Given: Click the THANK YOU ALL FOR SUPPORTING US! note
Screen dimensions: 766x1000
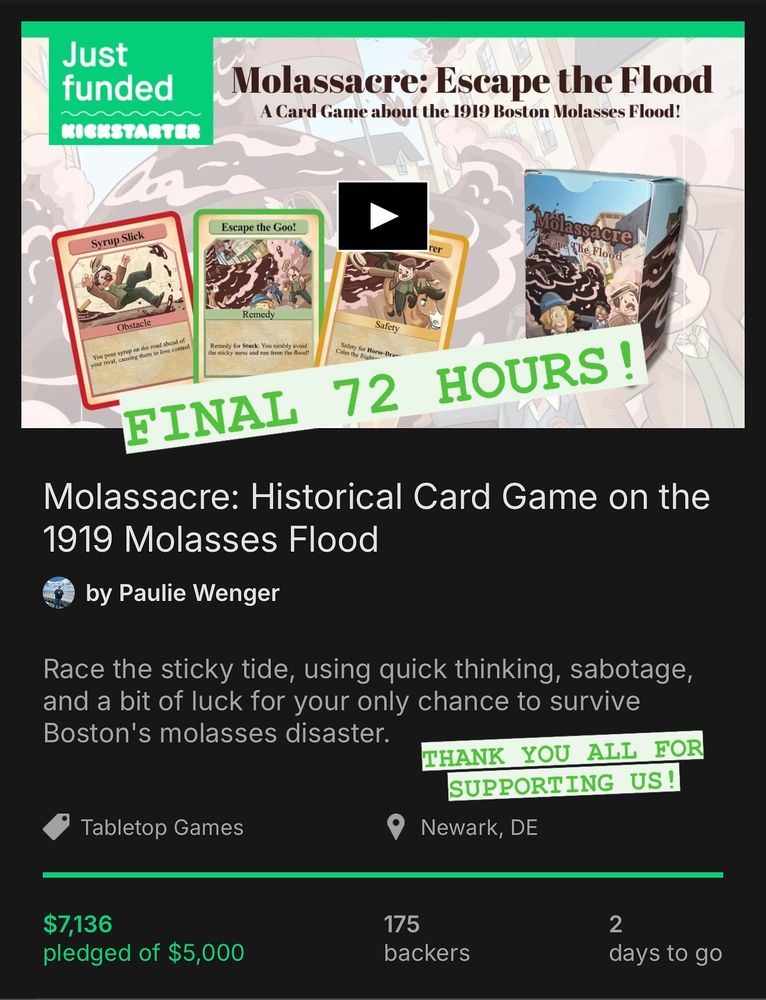Looking at the screenshot, I should pyautogui.click(x=563, y=766).
